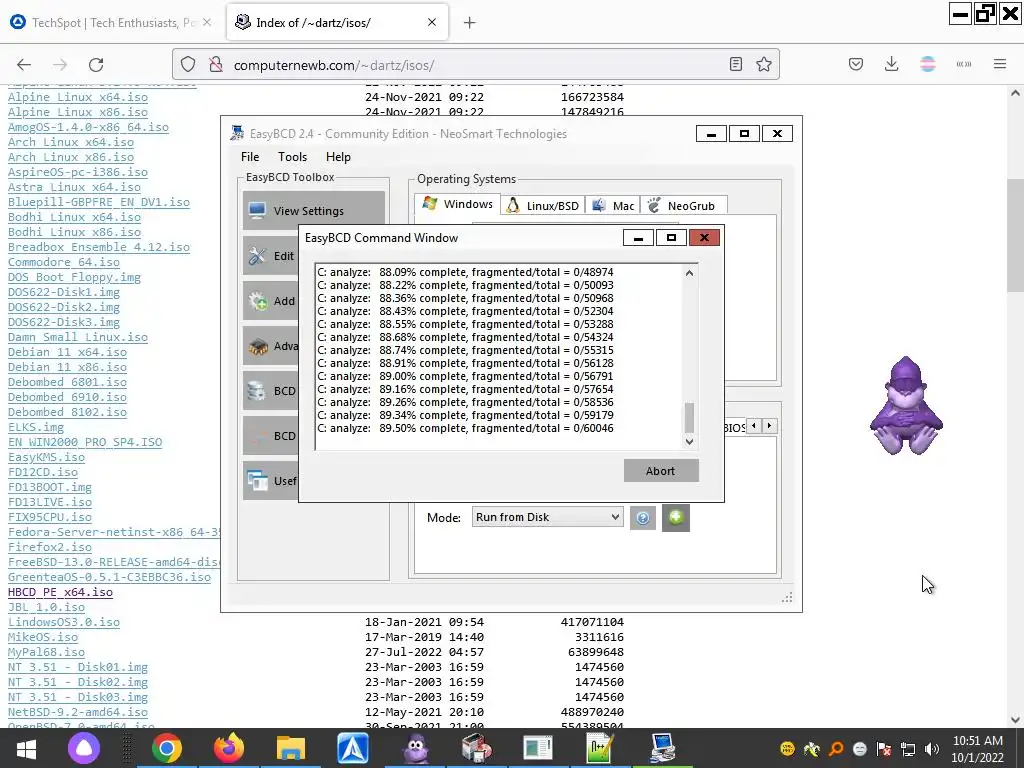This screenshot has width=1024, height=768.
Task: Open the browser hamburger menu
Action: pyautogui.click(x=1000, y=65)
